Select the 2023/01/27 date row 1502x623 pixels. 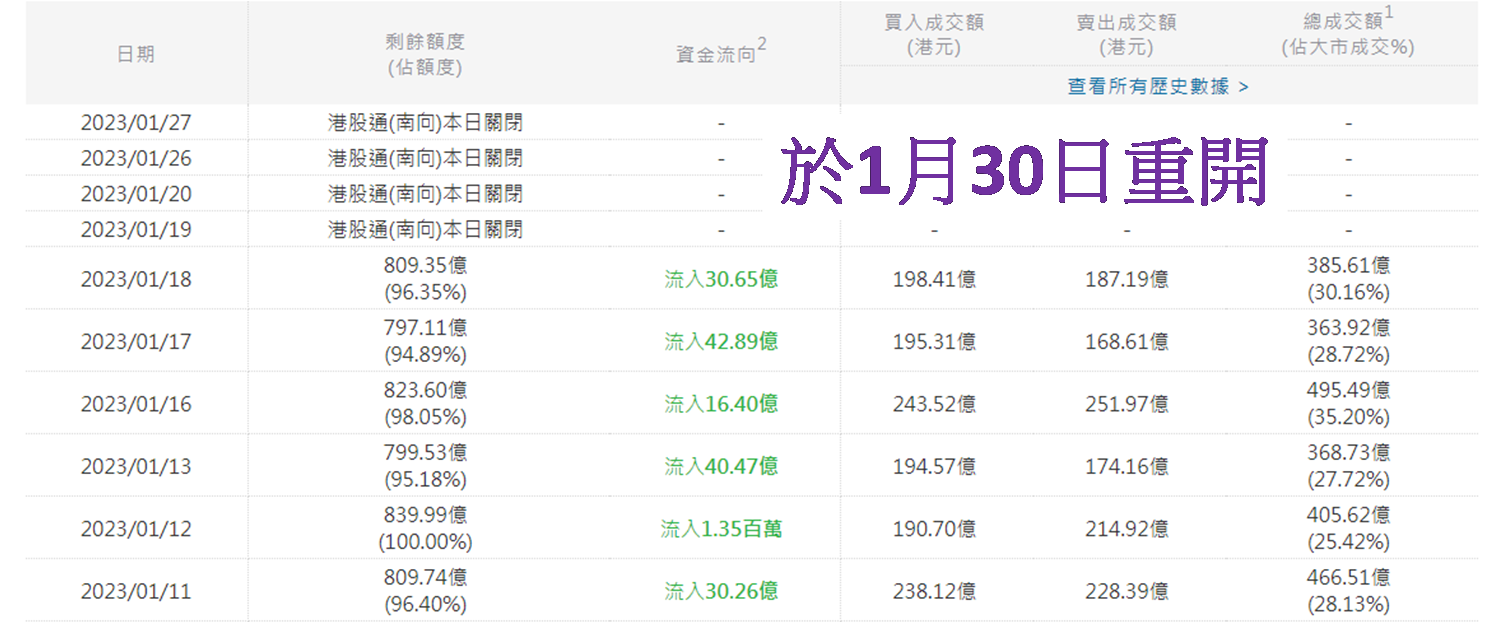coord(136,123)
